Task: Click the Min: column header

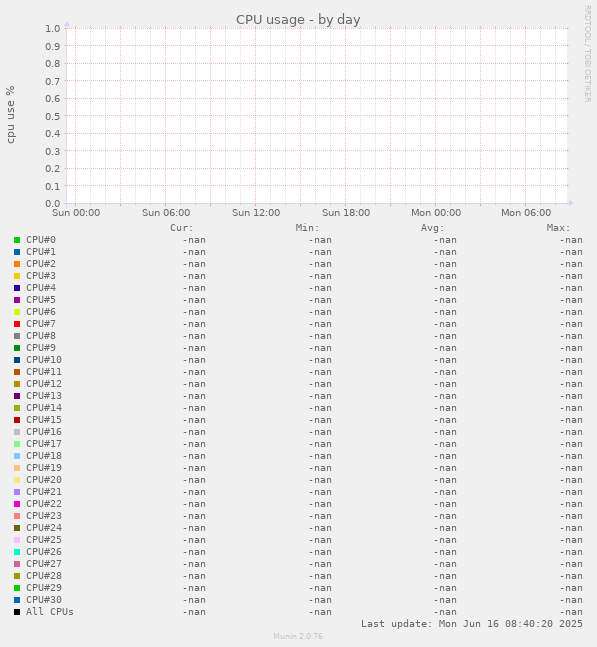Action: point(307,228)
